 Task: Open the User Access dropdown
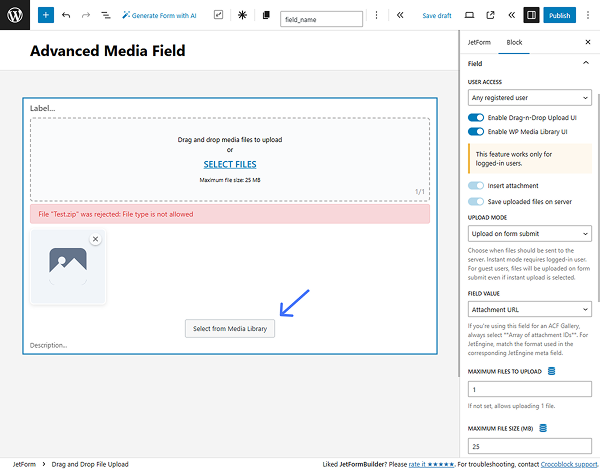pos(530,98)
